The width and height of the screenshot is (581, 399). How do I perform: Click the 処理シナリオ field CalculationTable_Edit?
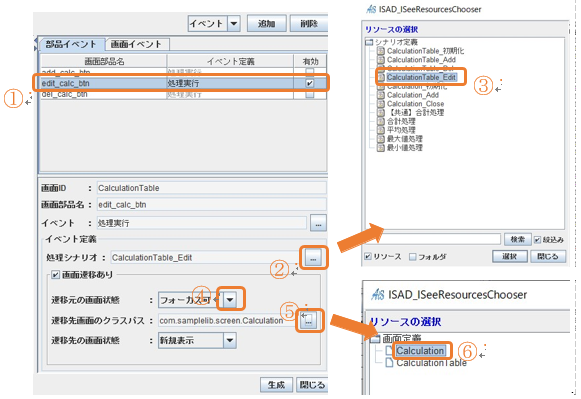click(x=206, y=257)
